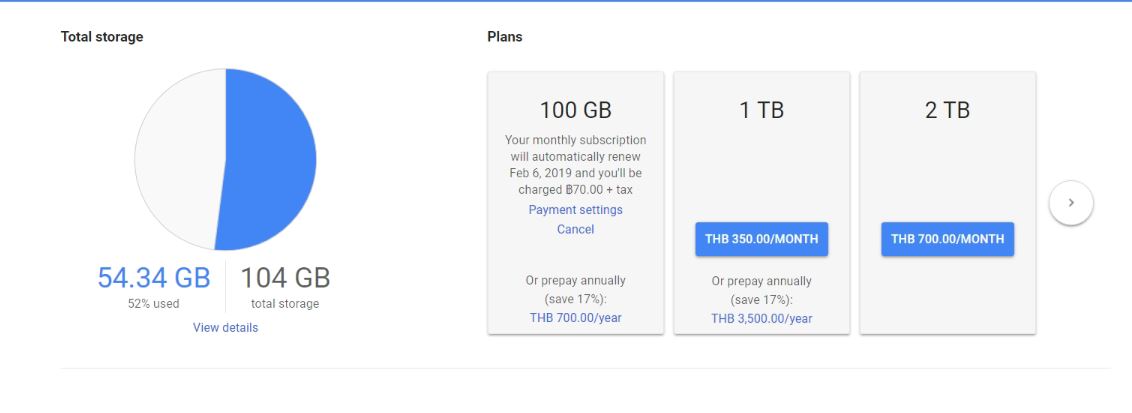Click the white unused portion of the pie chart
Screen dimensions: 1132x413
pos(175,160)
